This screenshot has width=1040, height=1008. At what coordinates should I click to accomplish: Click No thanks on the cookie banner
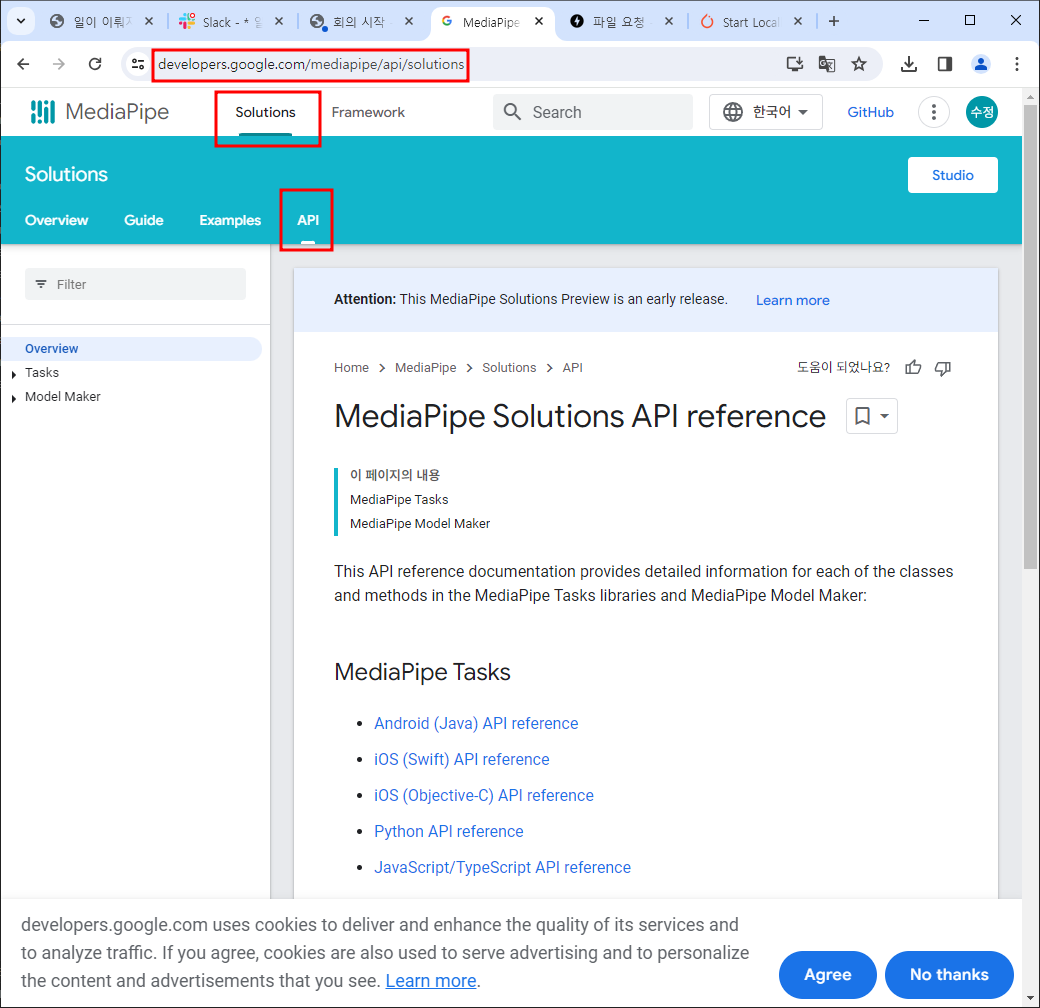click(949, 974)
